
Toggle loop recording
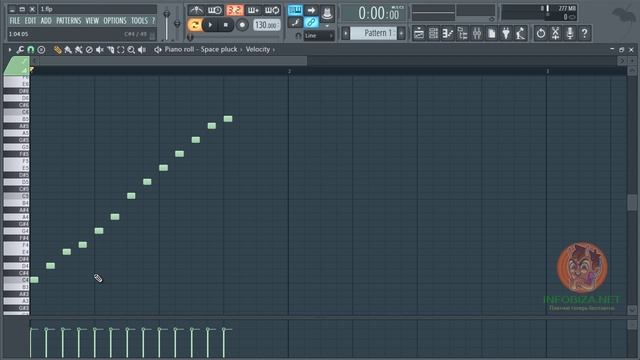click(272, 10)
